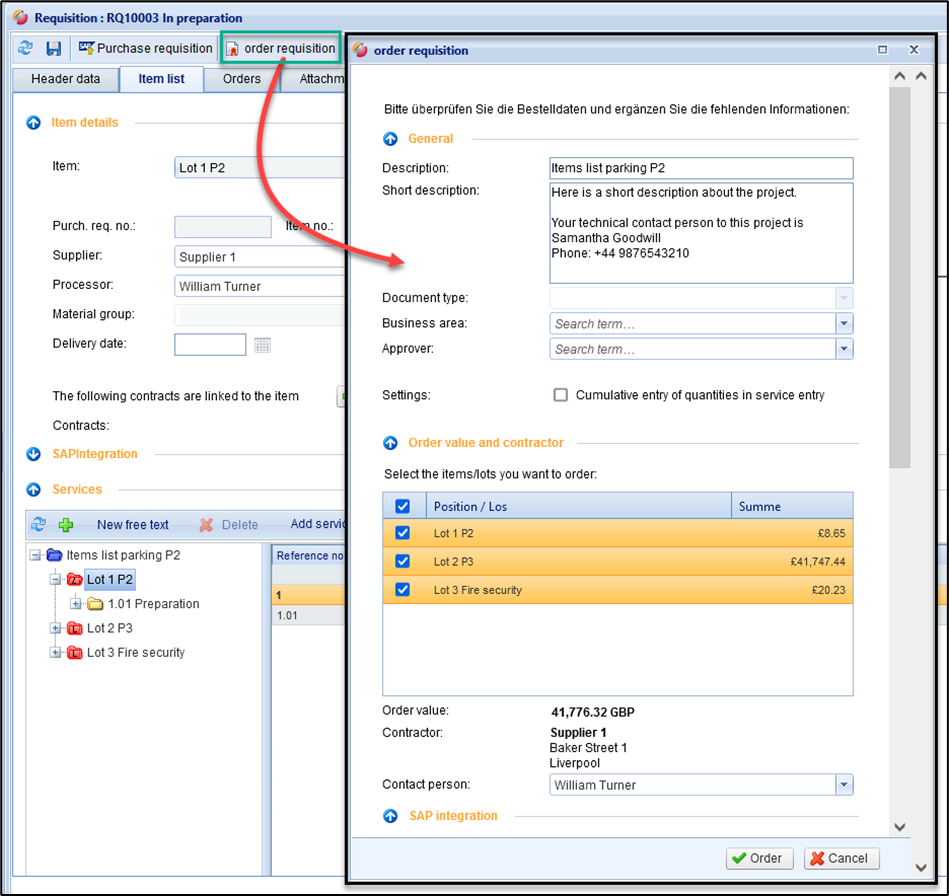Screen dimensions: 949x896
Task: Expand the Lot 3 Fire security tree node
Action: click(56, 653)
